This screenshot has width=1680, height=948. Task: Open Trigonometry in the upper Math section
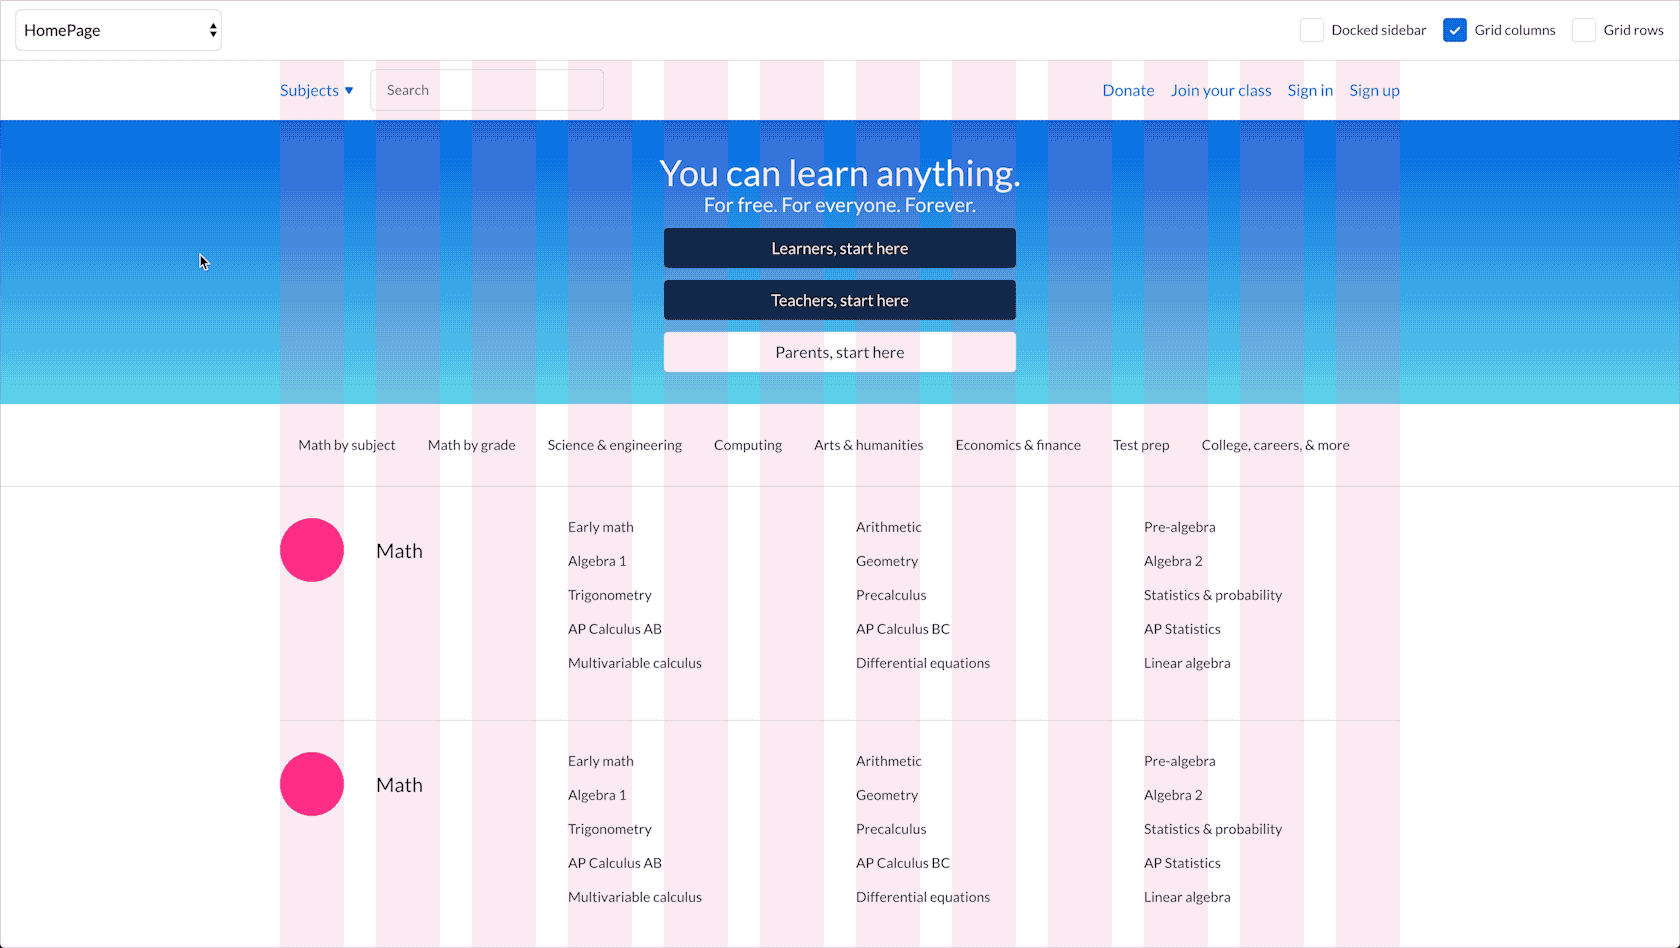click(x=610, y=595)
